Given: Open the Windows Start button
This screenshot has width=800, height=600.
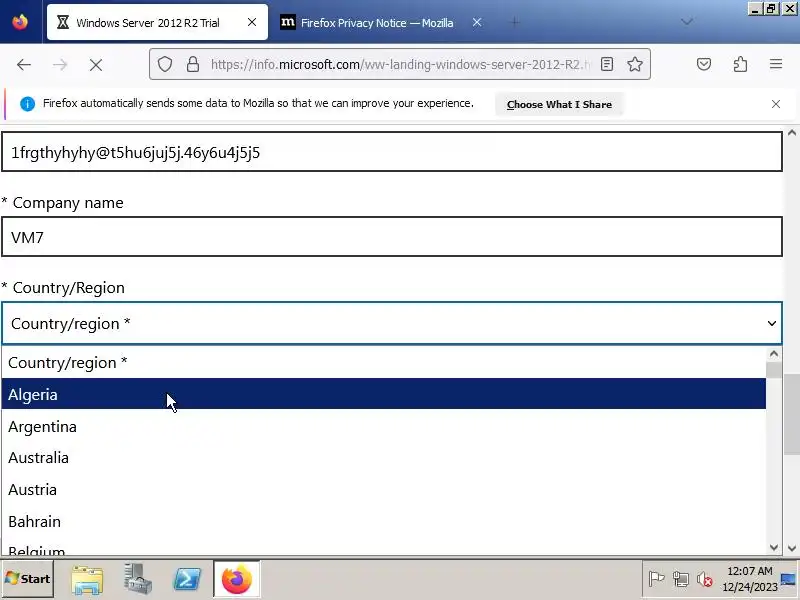Looking at the screenshot, I should click(28, 579).
